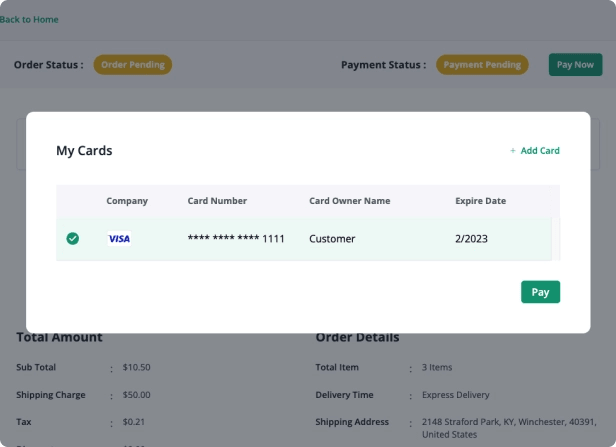Select the masked card number ending 1111
The image size is (616, 447).
pos(235,239)
